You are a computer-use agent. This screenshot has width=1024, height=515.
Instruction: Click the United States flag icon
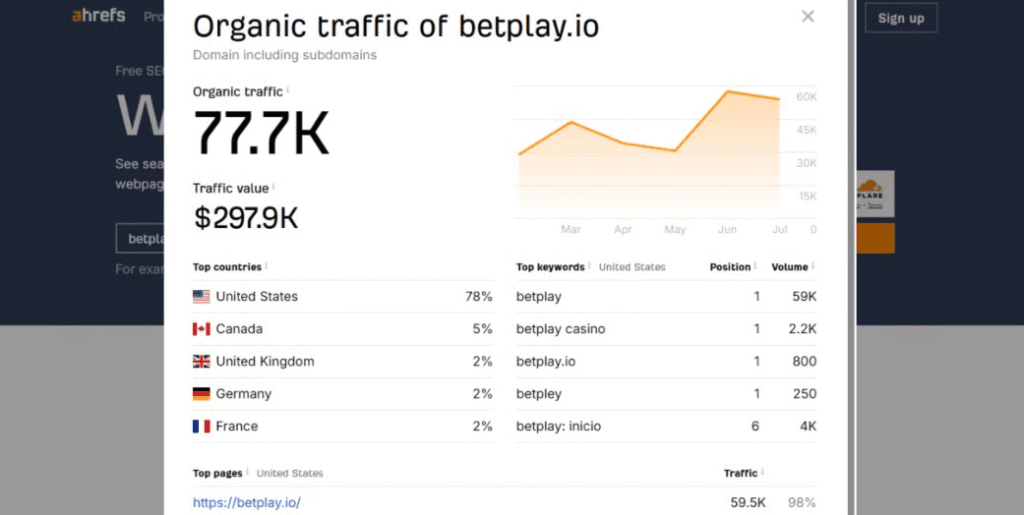pos(201,297)
